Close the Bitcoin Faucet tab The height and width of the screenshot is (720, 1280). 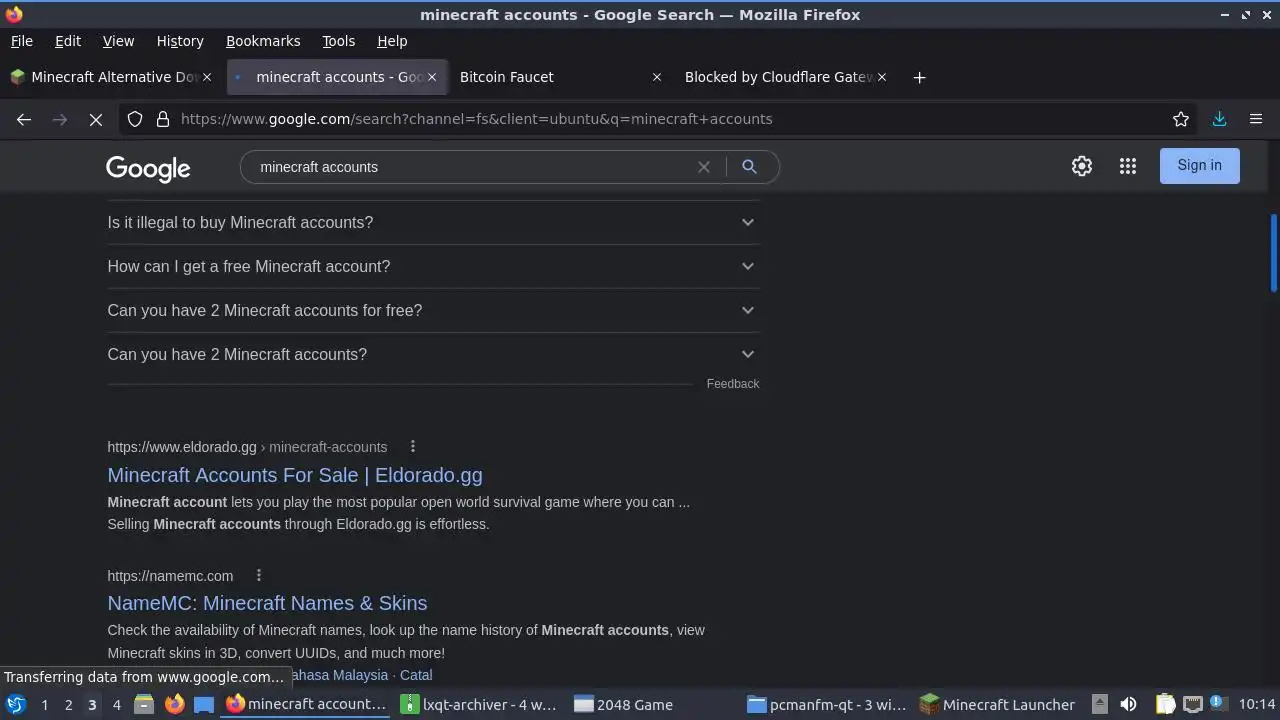point(656,77)
